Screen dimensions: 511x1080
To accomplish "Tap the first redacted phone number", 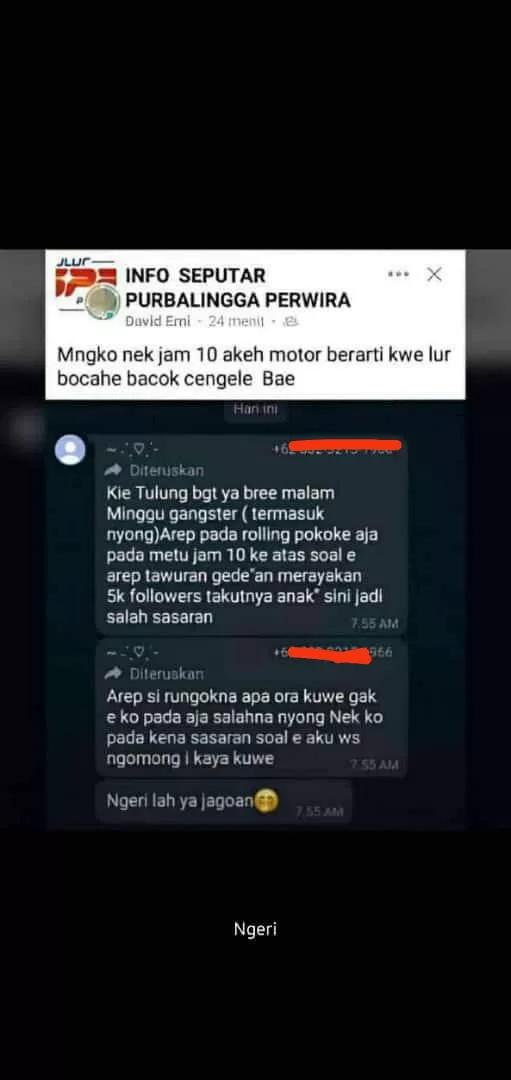I will [x=337, y=448].
